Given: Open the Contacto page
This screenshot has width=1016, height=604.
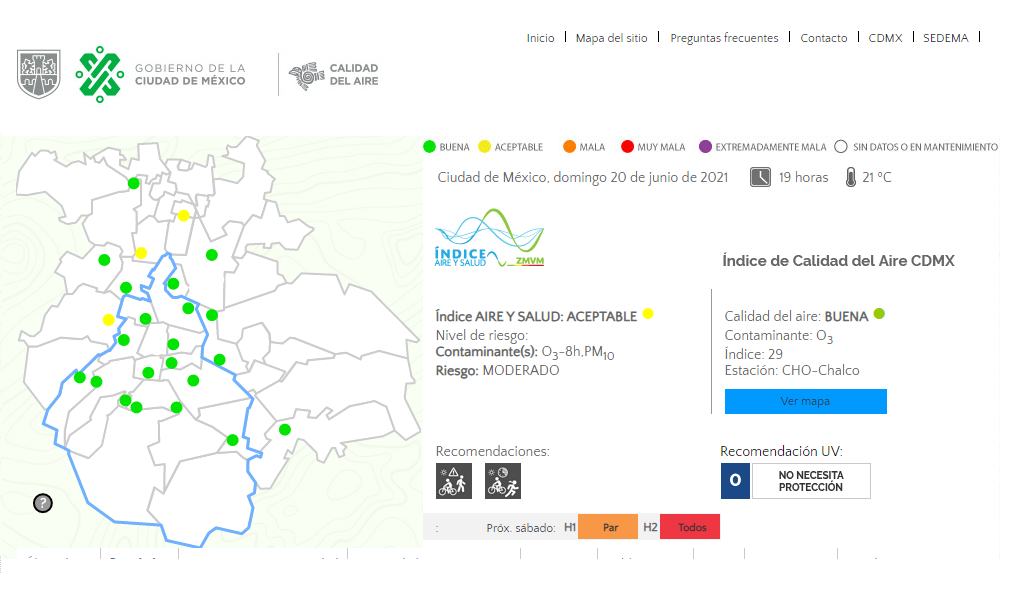Looking at the screenshot, I should pos(824,38).
